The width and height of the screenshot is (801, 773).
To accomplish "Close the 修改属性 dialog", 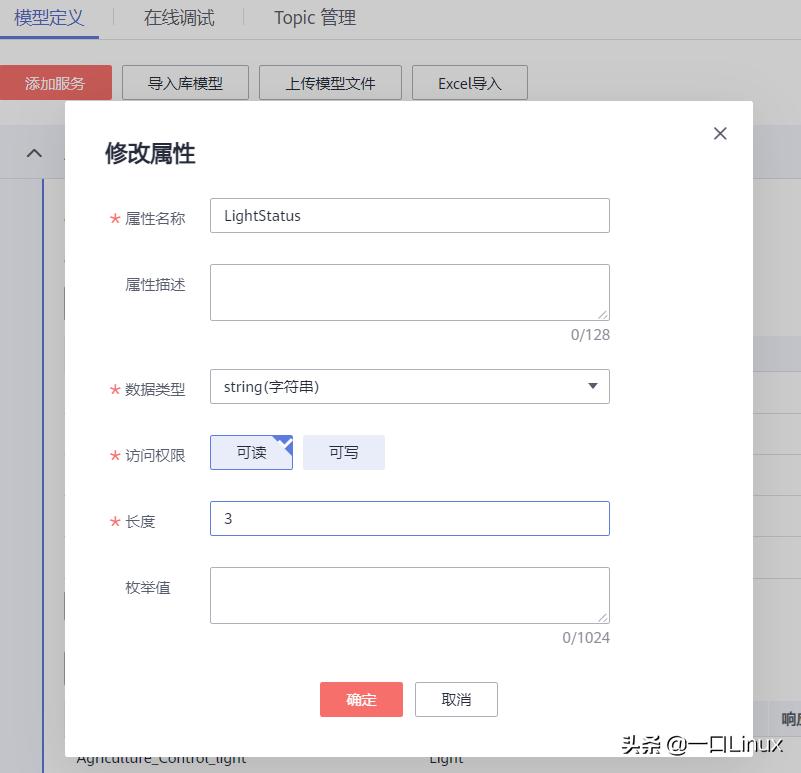I will tap(719, 133).
